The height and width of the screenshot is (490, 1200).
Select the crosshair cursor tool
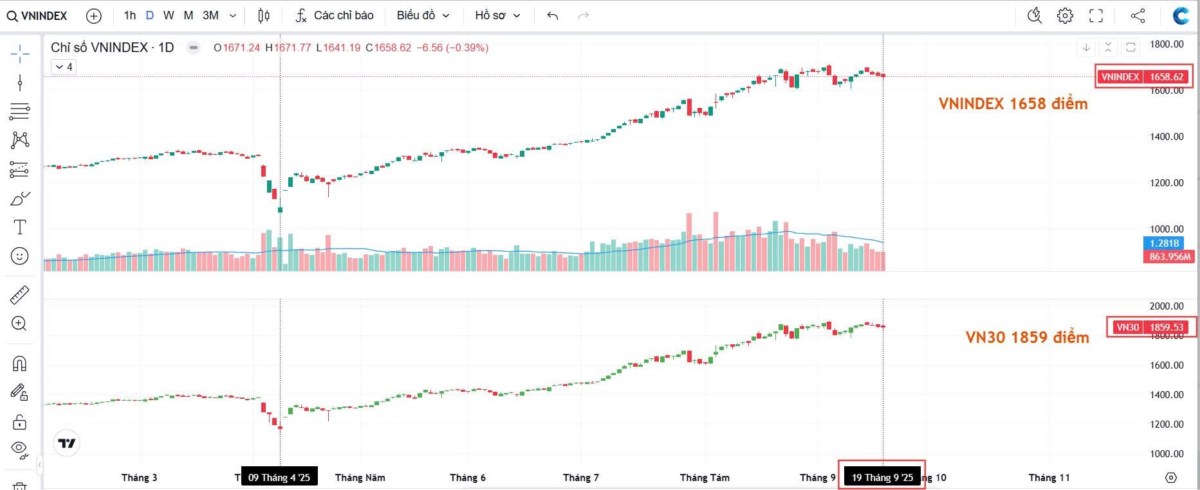[x=19, y=52]
